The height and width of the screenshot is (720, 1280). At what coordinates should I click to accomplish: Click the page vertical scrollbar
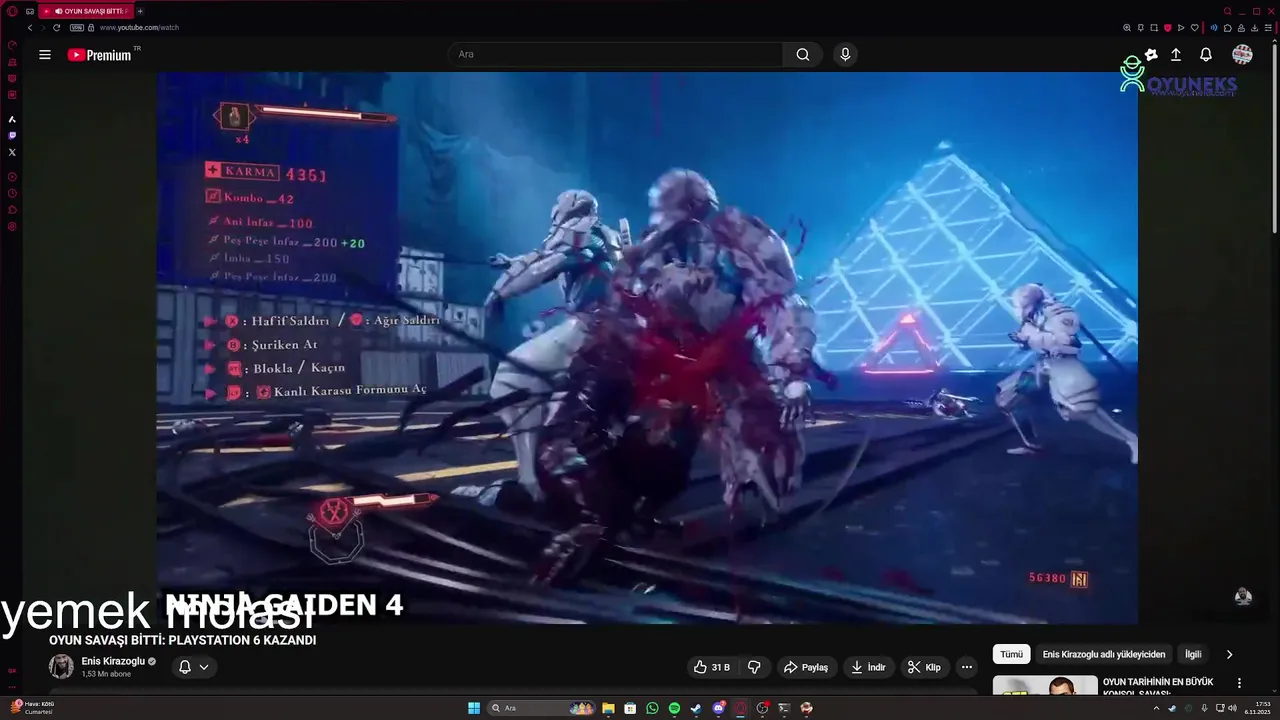[x=1274, y=140]
